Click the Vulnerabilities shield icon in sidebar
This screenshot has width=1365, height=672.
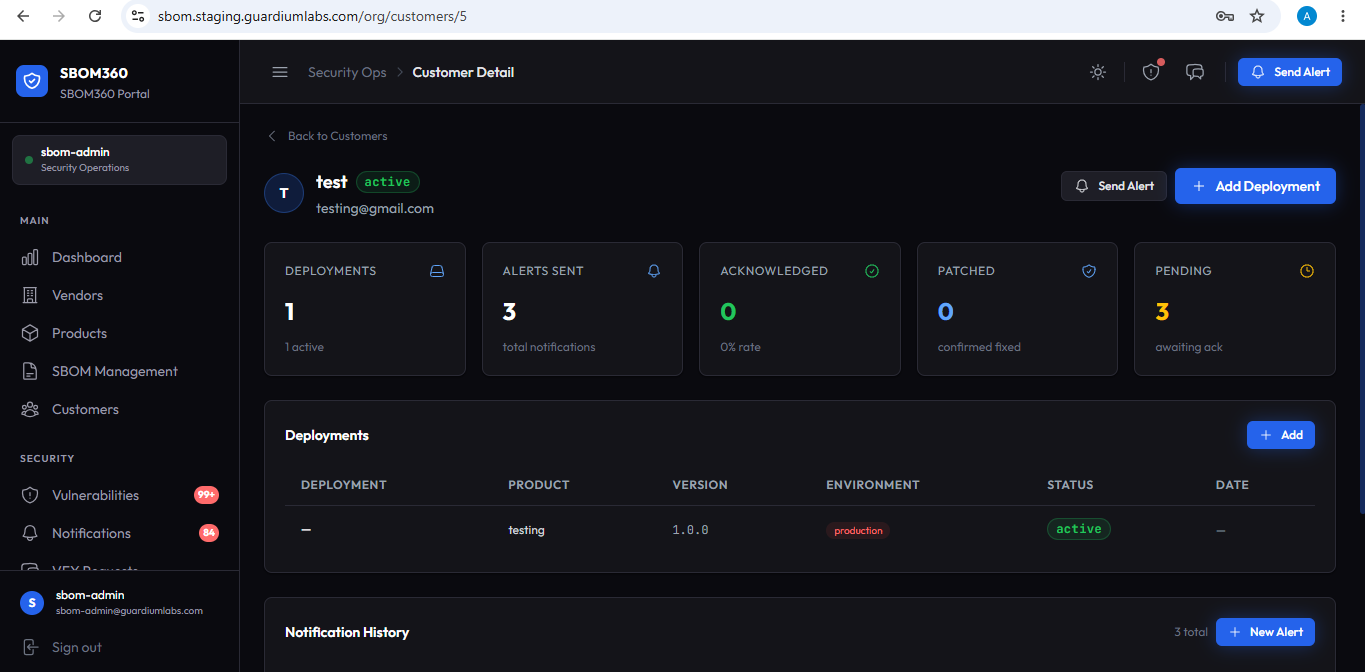pyautogui.click(x=30, y=496)
